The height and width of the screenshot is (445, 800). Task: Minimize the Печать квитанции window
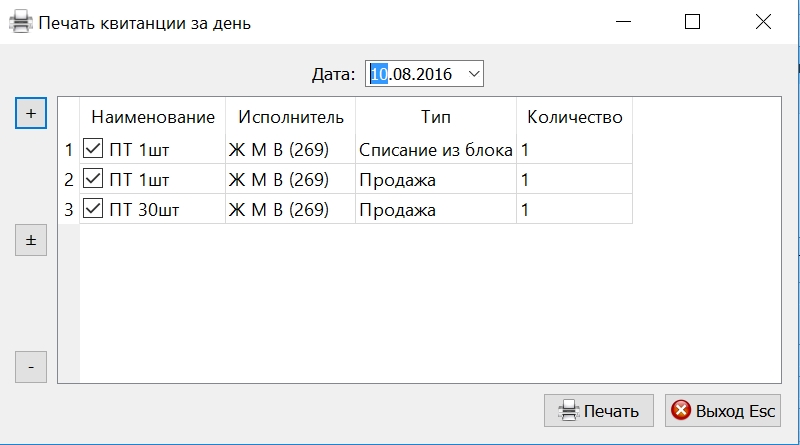point(623,22)
